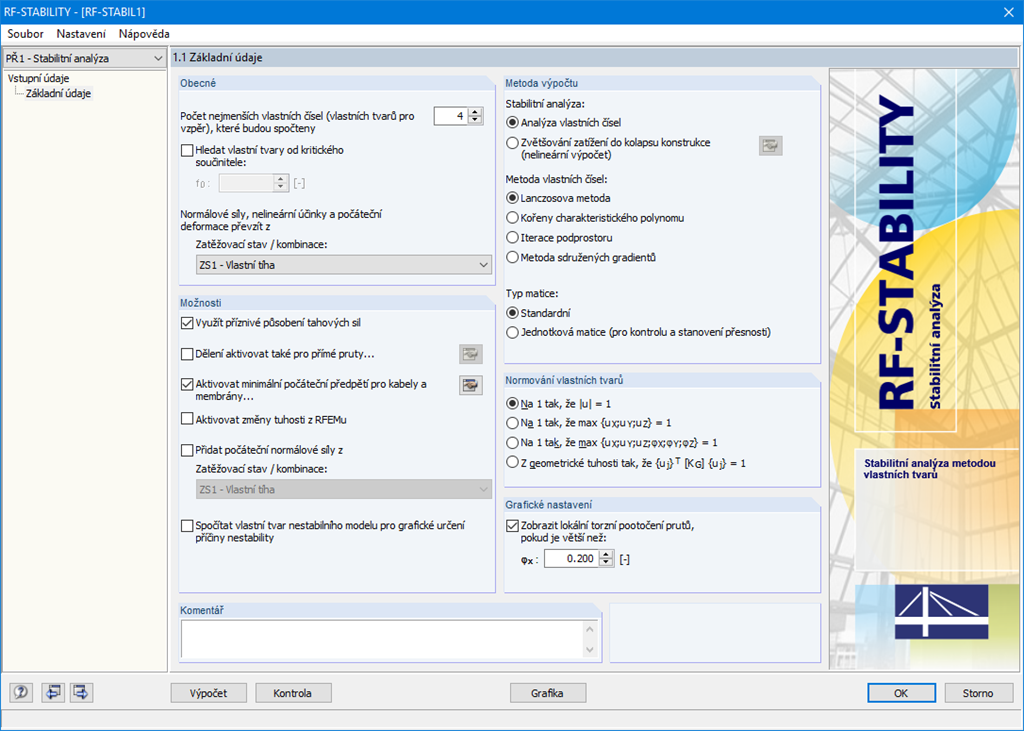Select 'Vstupní údaje' tree node
The width and height of the screenshot is (1024, 731).
coord(39,78)
